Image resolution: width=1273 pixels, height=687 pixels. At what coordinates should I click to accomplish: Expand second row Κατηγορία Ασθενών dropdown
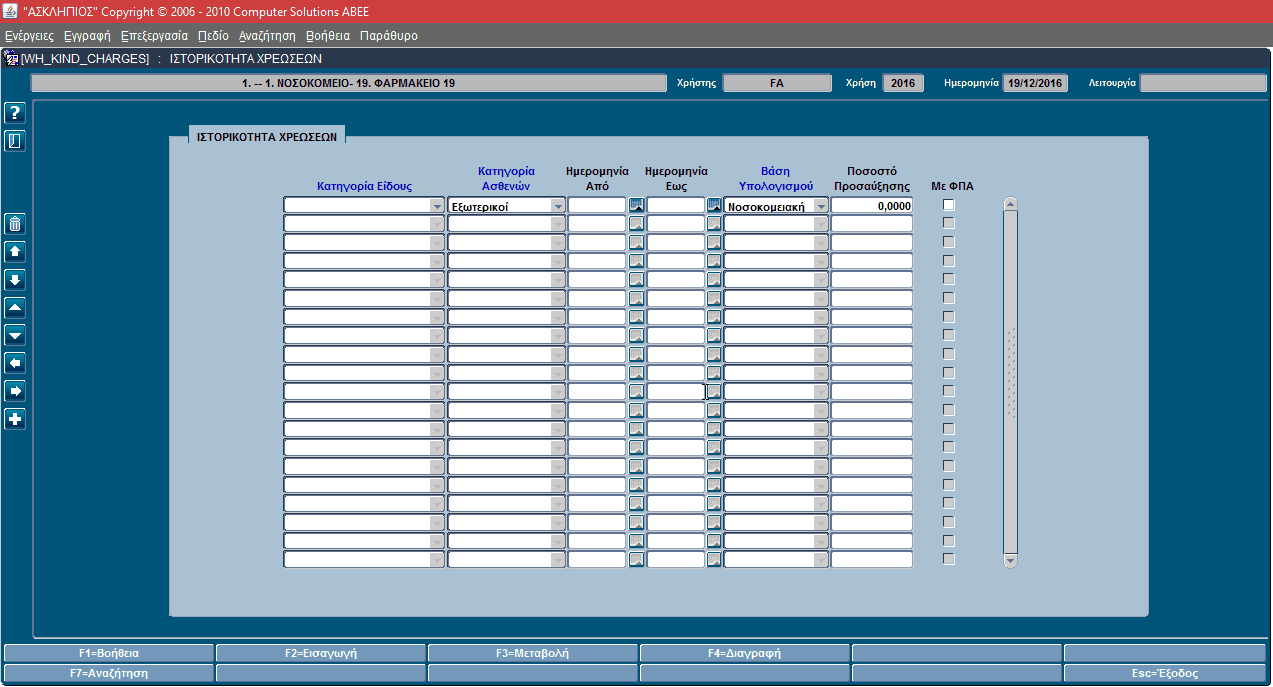pos(558,224)
